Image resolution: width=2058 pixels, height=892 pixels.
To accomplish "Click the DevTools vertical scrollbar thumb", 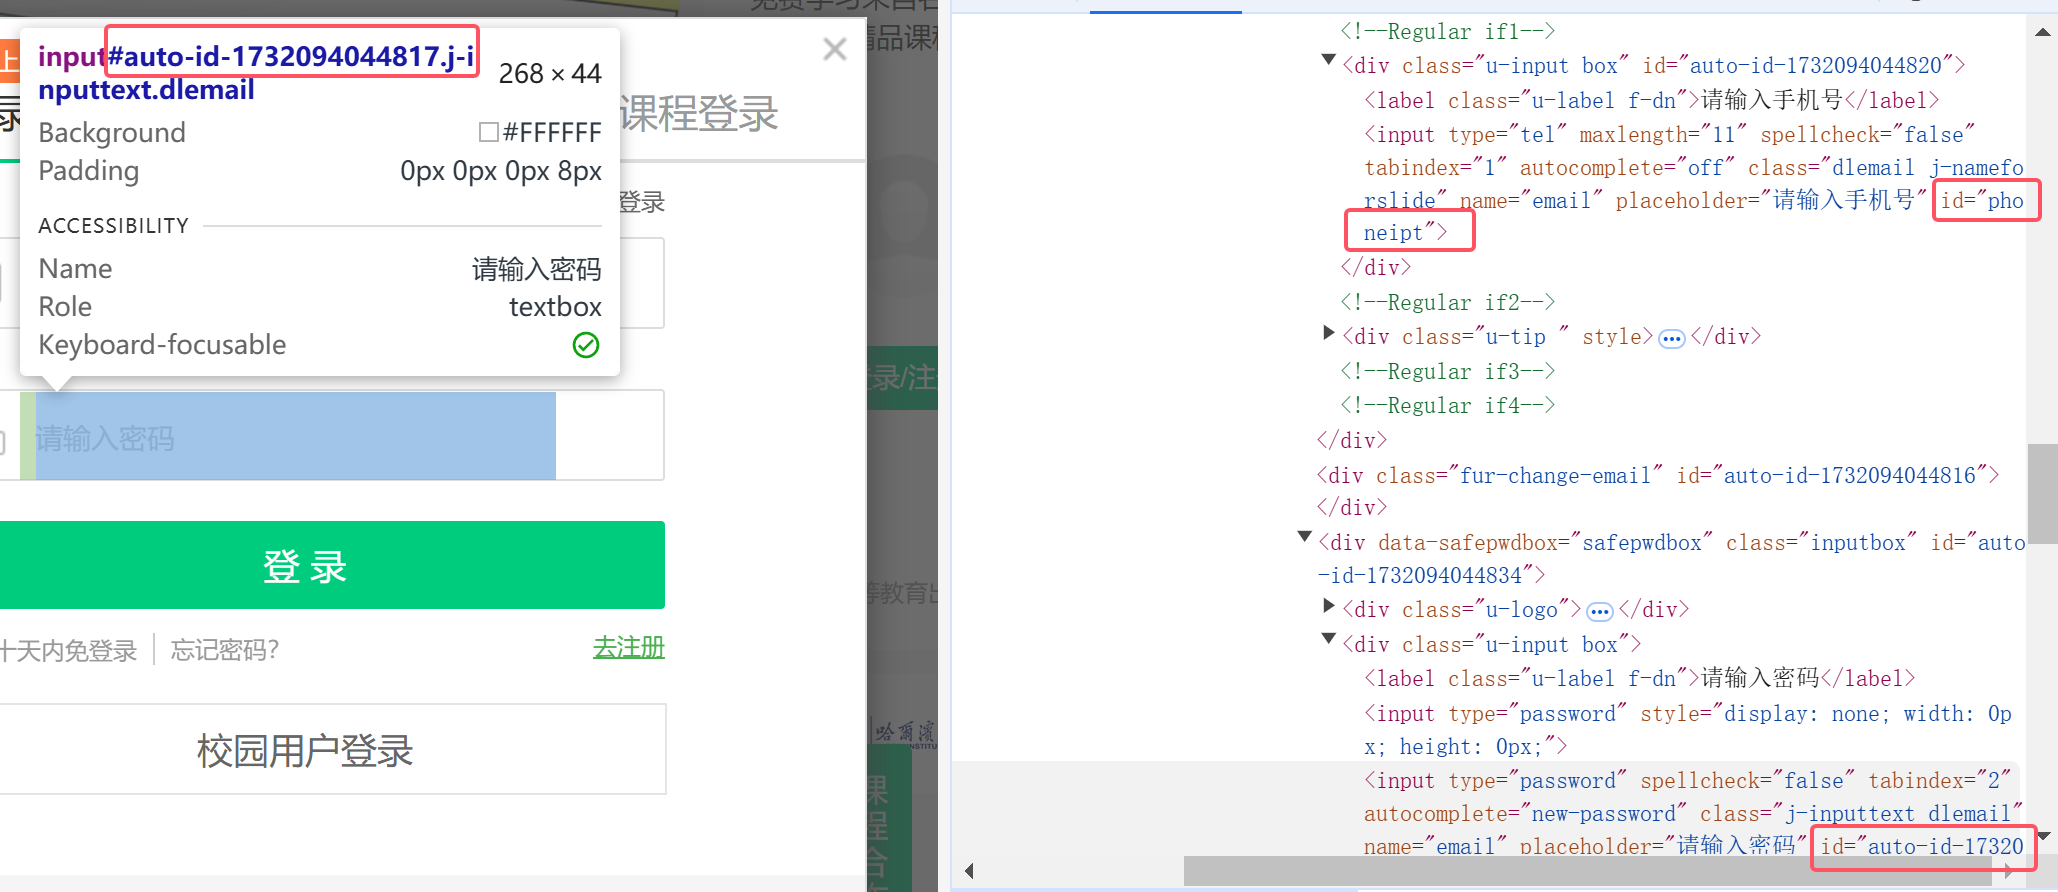I will pyautogui.click(x=2043, y=493).
